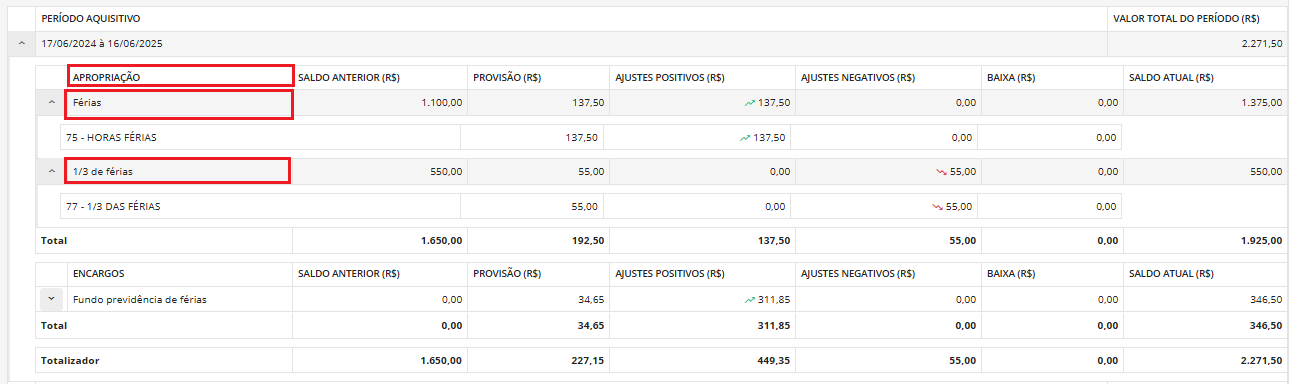Image resolution: width=1293 pixels, height=384 pixels.
Task: Select the Férias row label
Action: point(87,103)
